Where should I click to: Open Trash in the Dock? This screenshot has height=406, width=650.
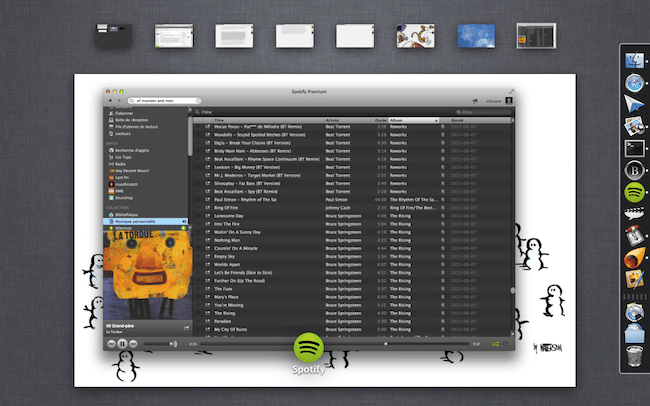pyautogui.click(x=634, y=356)
